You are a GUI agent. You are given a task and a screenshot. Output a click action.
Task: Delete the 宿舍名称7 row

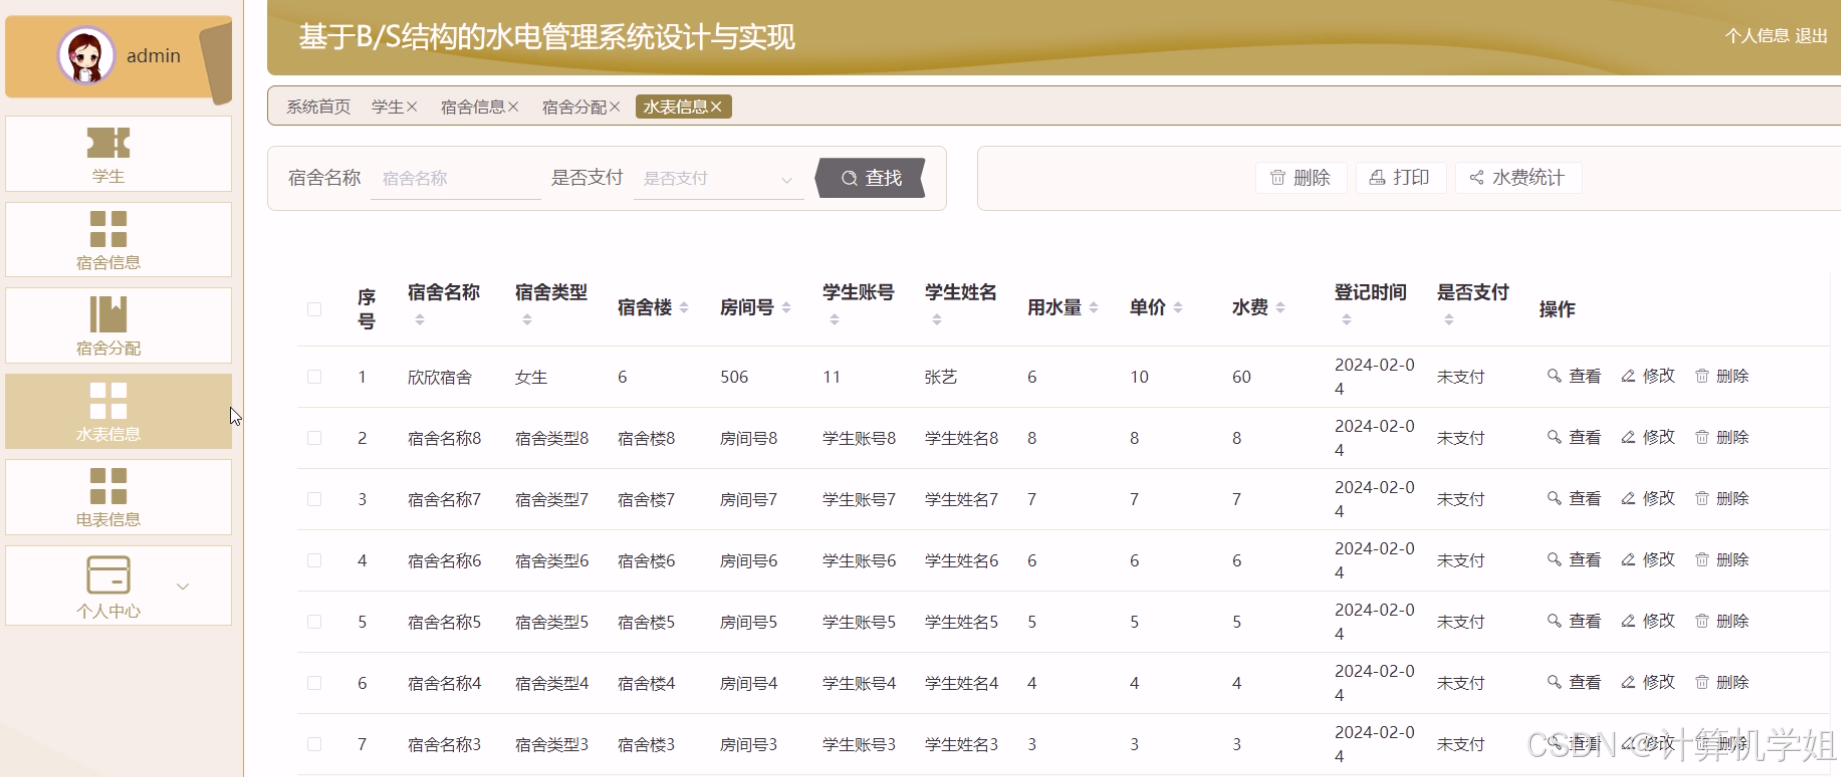(x=1722, y=498)
